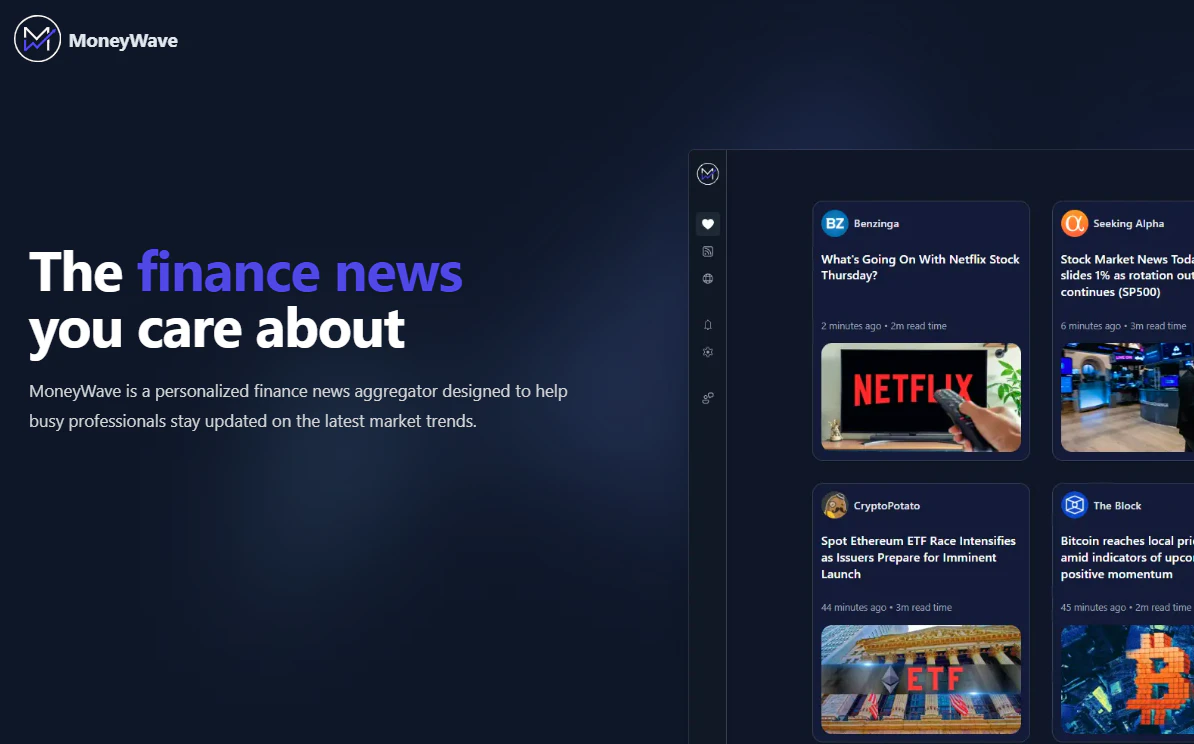1194x744 pixels.
Task: Click the '6 minutes ago • 3m read time' text
Action: [1123, 326]
